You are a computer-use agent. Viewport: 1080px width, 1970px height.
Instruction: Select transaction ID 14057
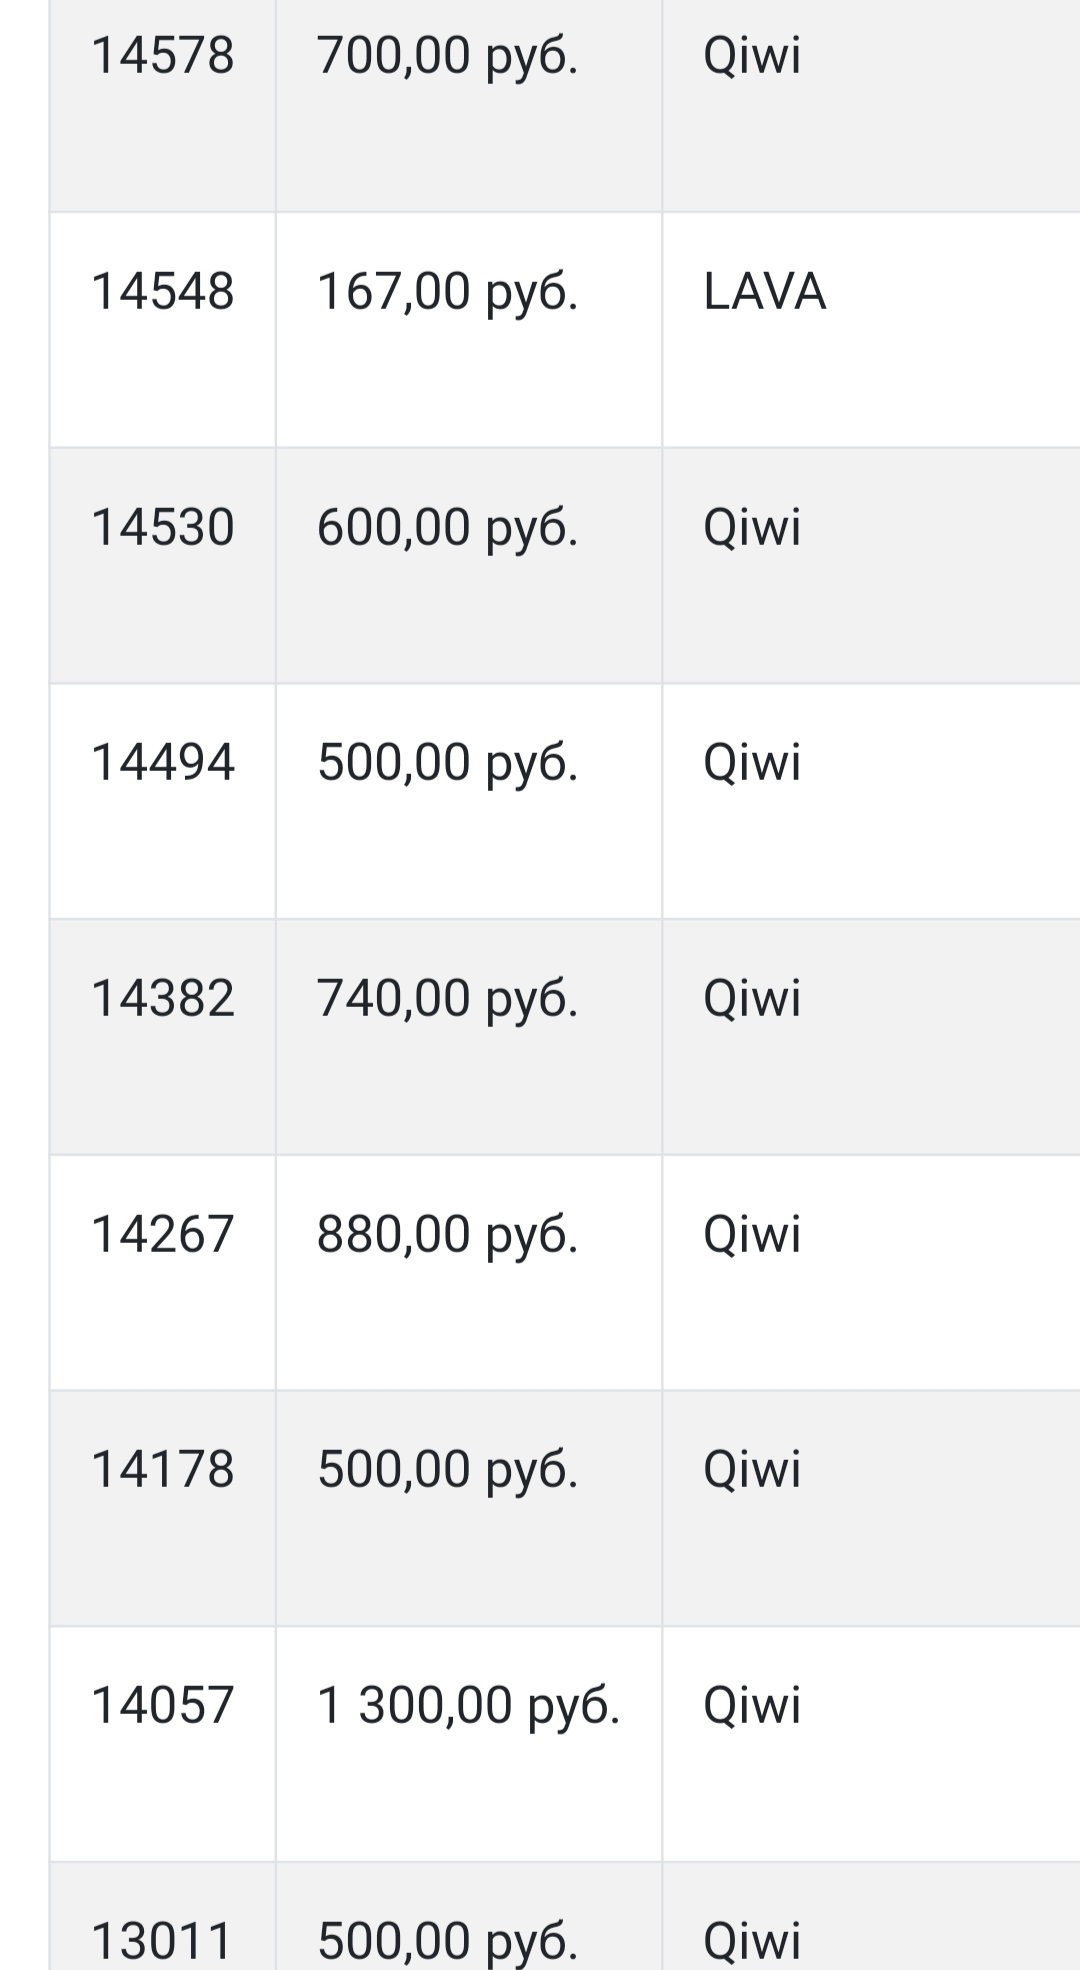[x=162, y=1706]
